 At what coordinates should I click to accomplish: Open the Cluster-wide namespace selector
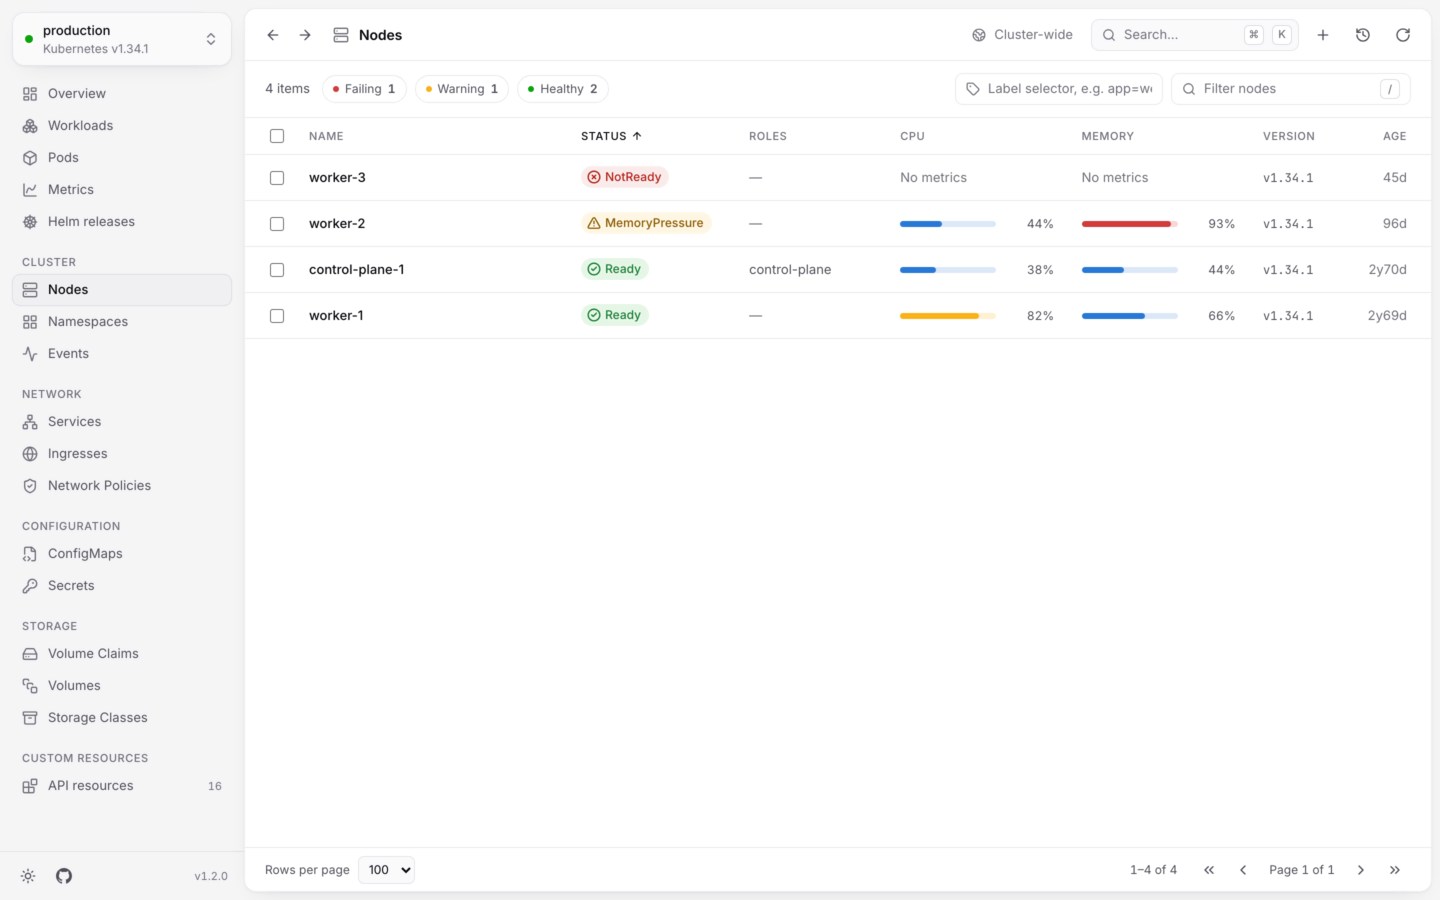click(x=1022, y=35)
